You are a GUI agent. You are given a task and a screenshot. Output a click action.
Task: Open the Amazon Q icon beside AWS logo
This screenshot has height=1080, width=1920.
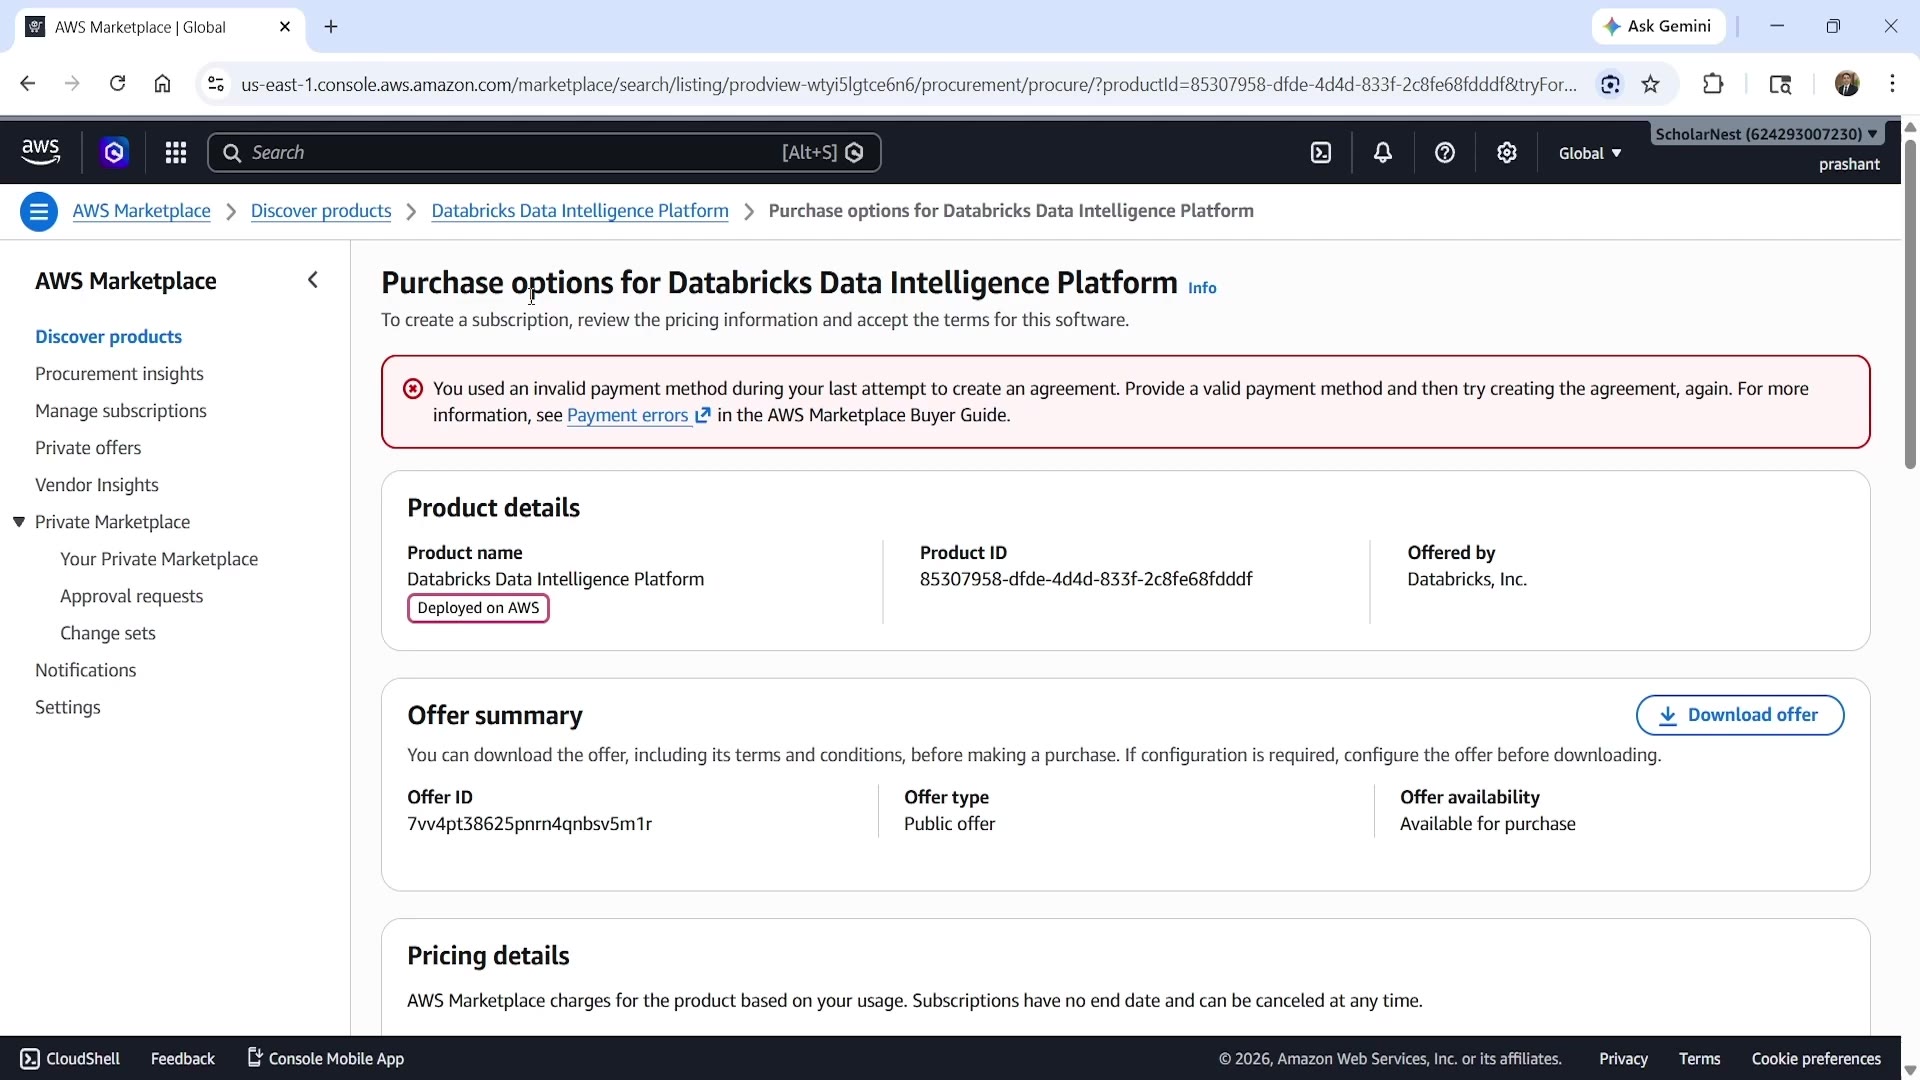pos(114,152)
